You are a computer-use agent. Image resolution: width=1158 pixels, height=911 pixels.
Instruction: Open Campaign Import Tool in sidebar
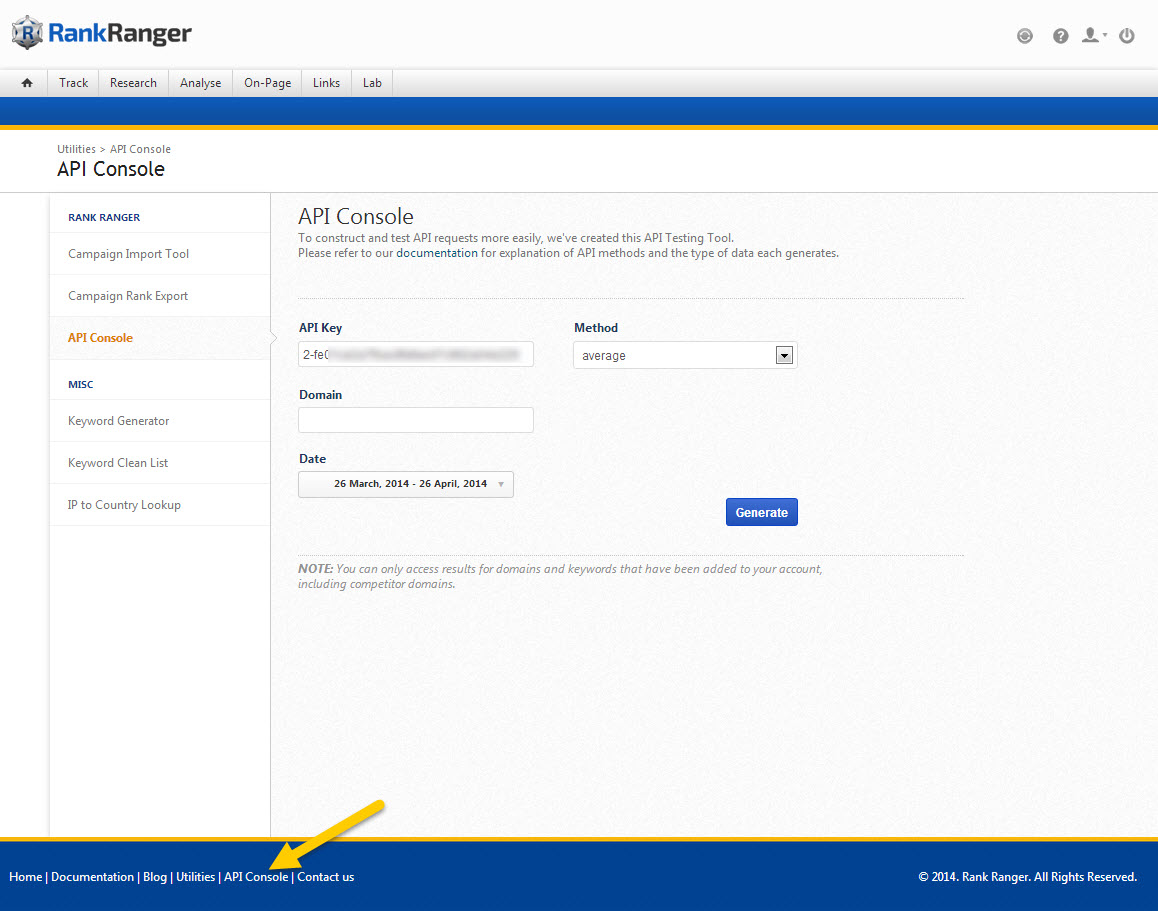point(160,254)
